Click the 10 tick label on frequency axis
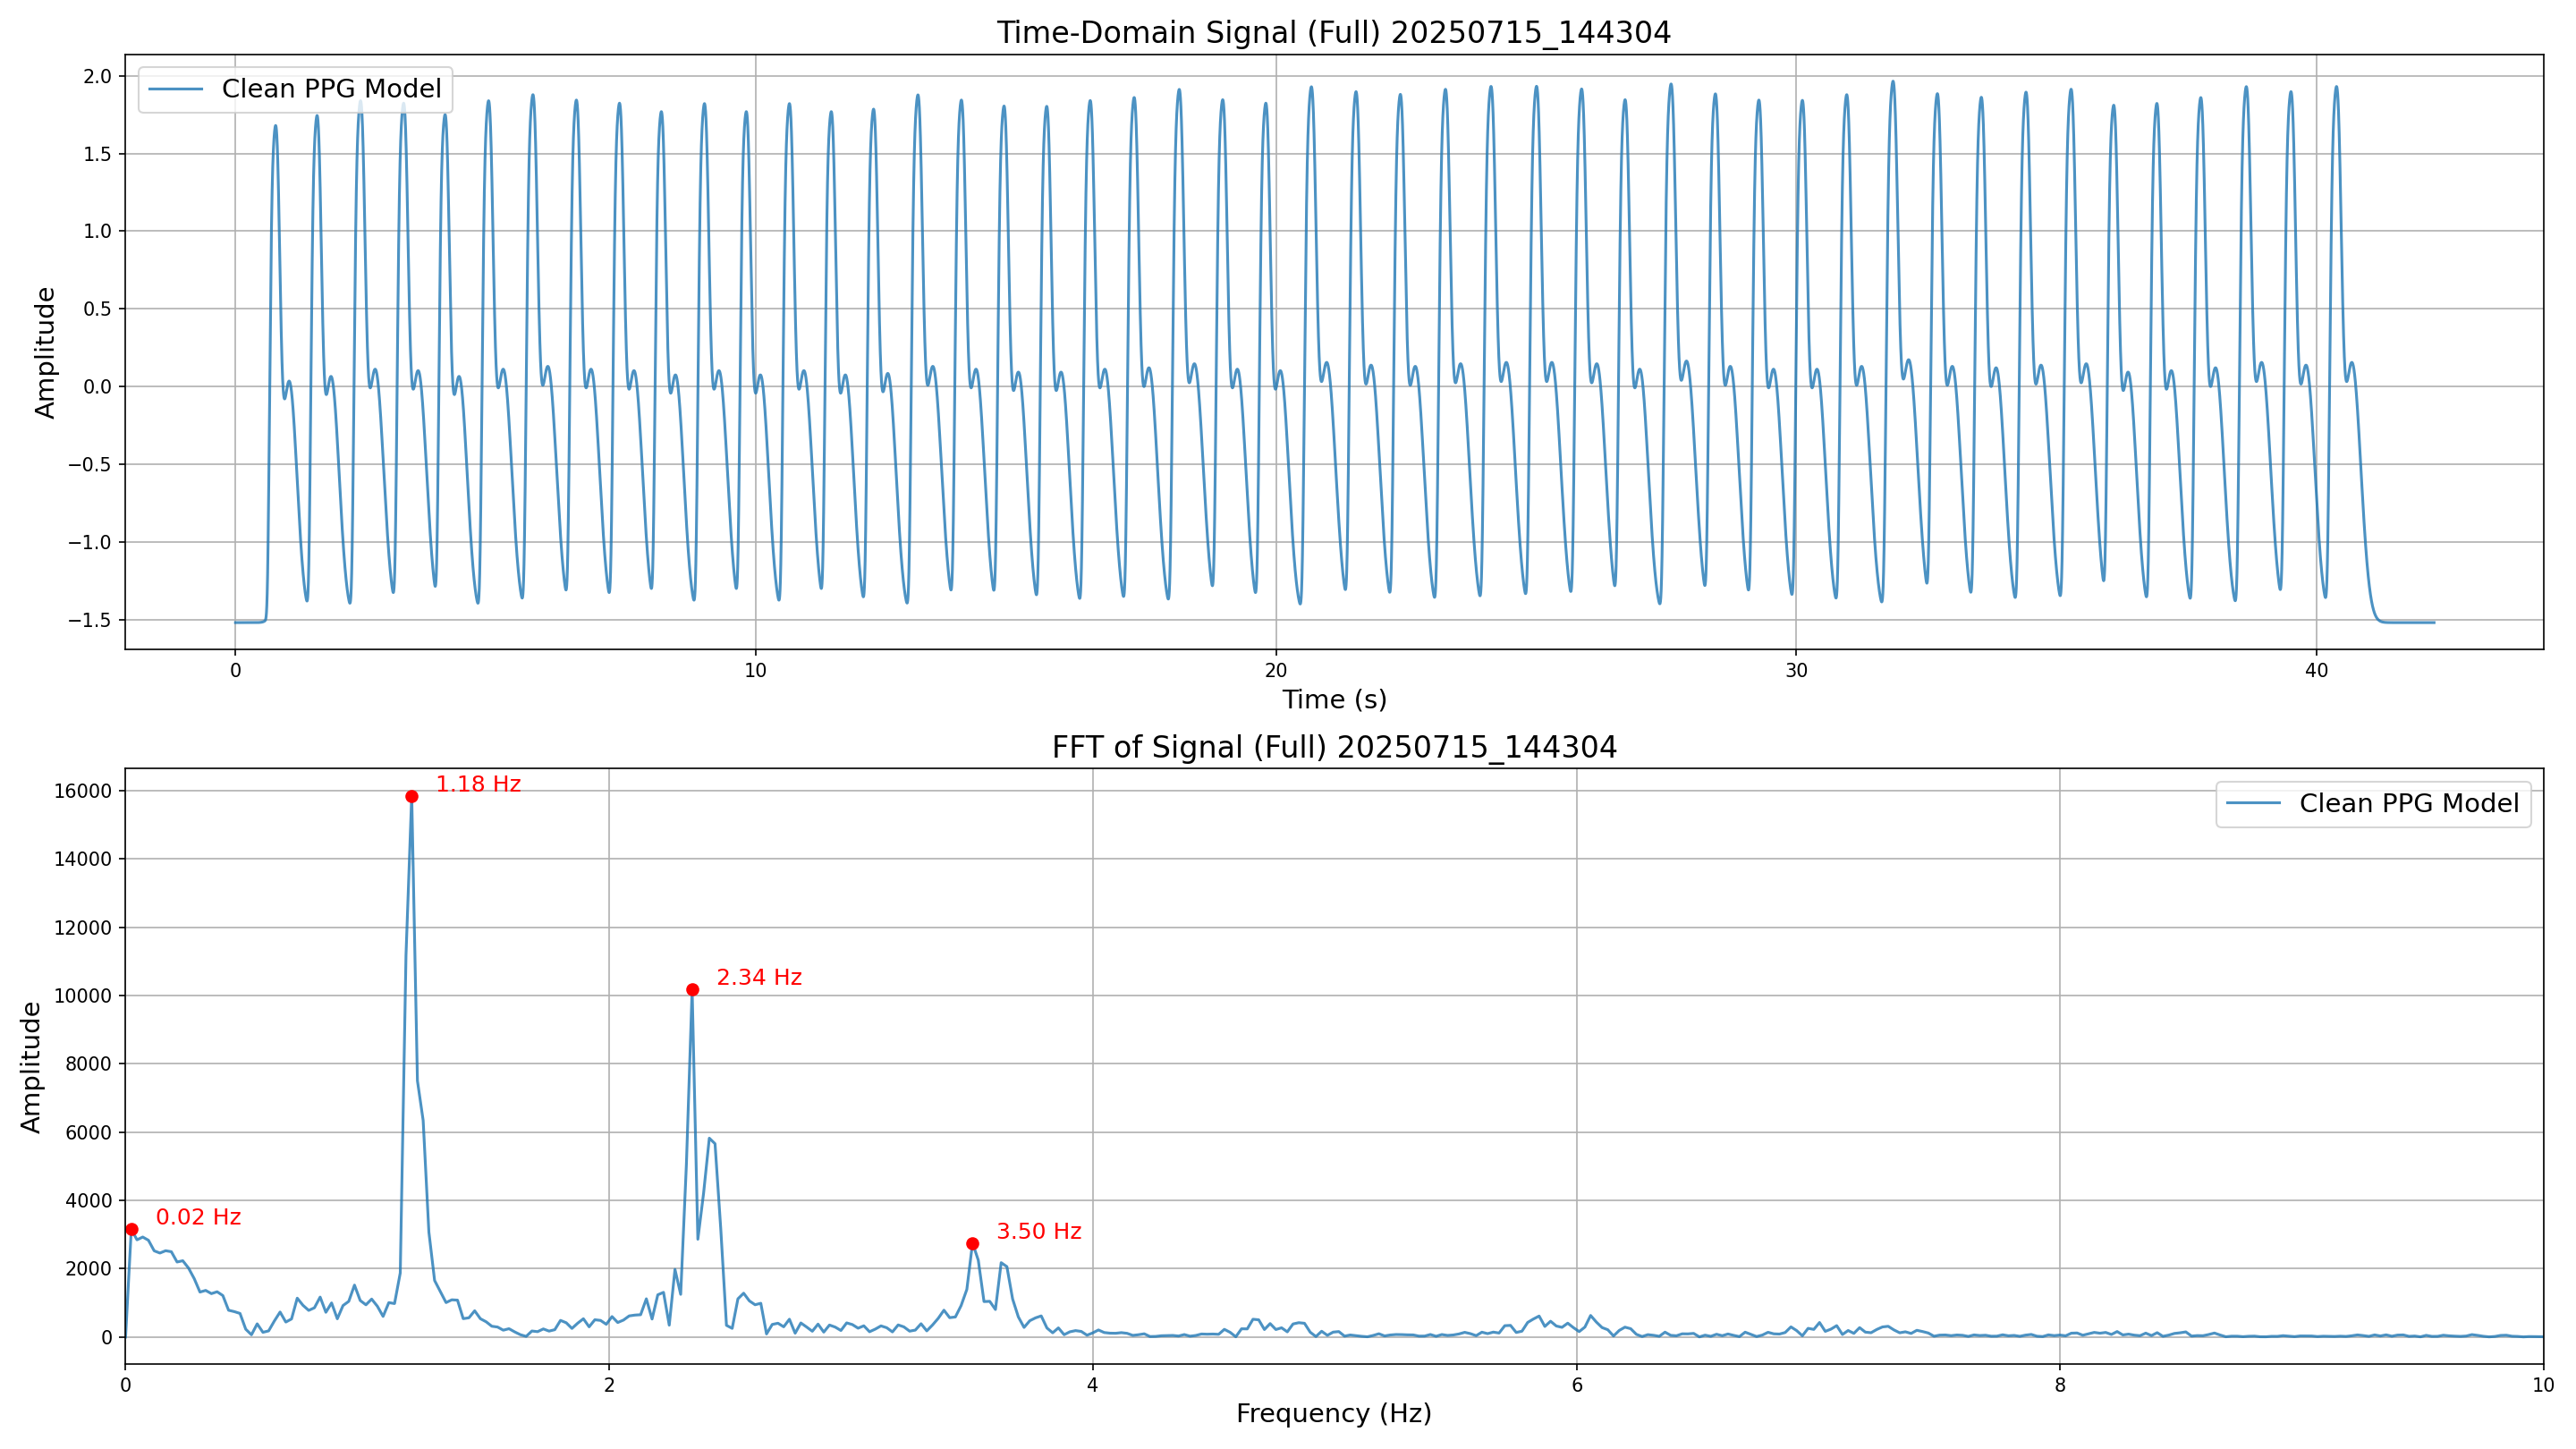The height and width of the screenshot is (1449, 2576). pyautogui.click(x=2542, y=1385)
